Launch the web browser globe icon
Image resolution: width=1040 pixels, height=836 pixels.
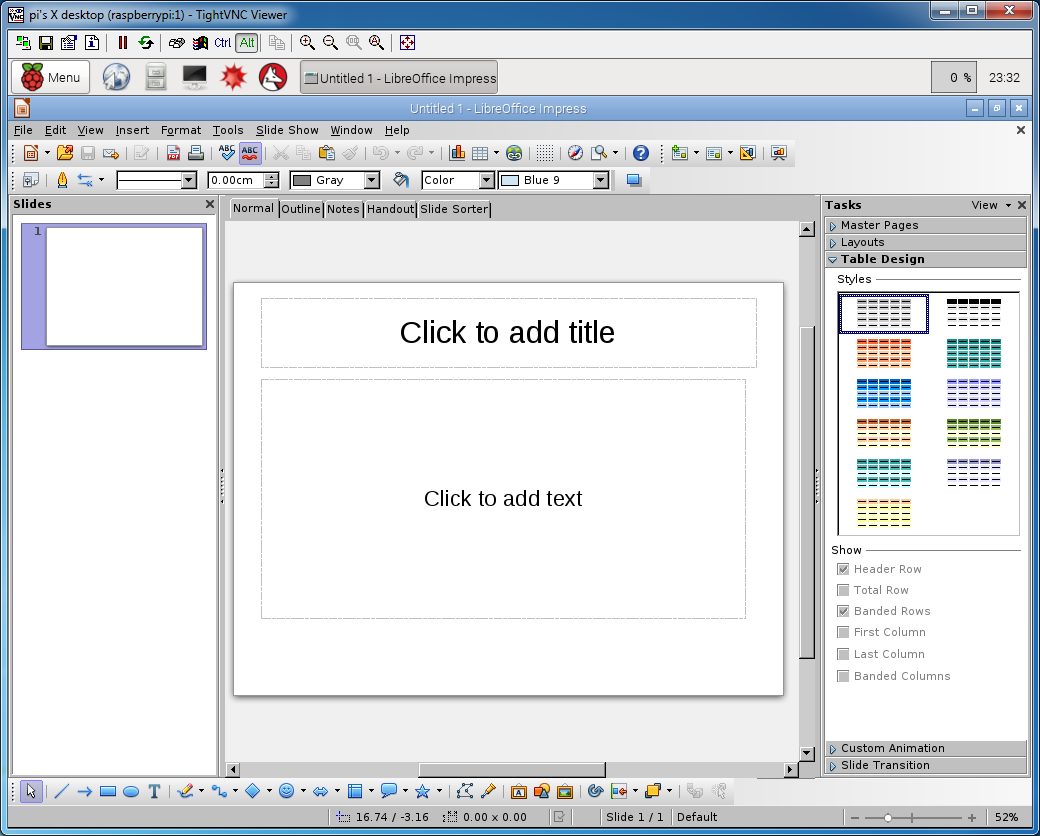coord(116,78)
